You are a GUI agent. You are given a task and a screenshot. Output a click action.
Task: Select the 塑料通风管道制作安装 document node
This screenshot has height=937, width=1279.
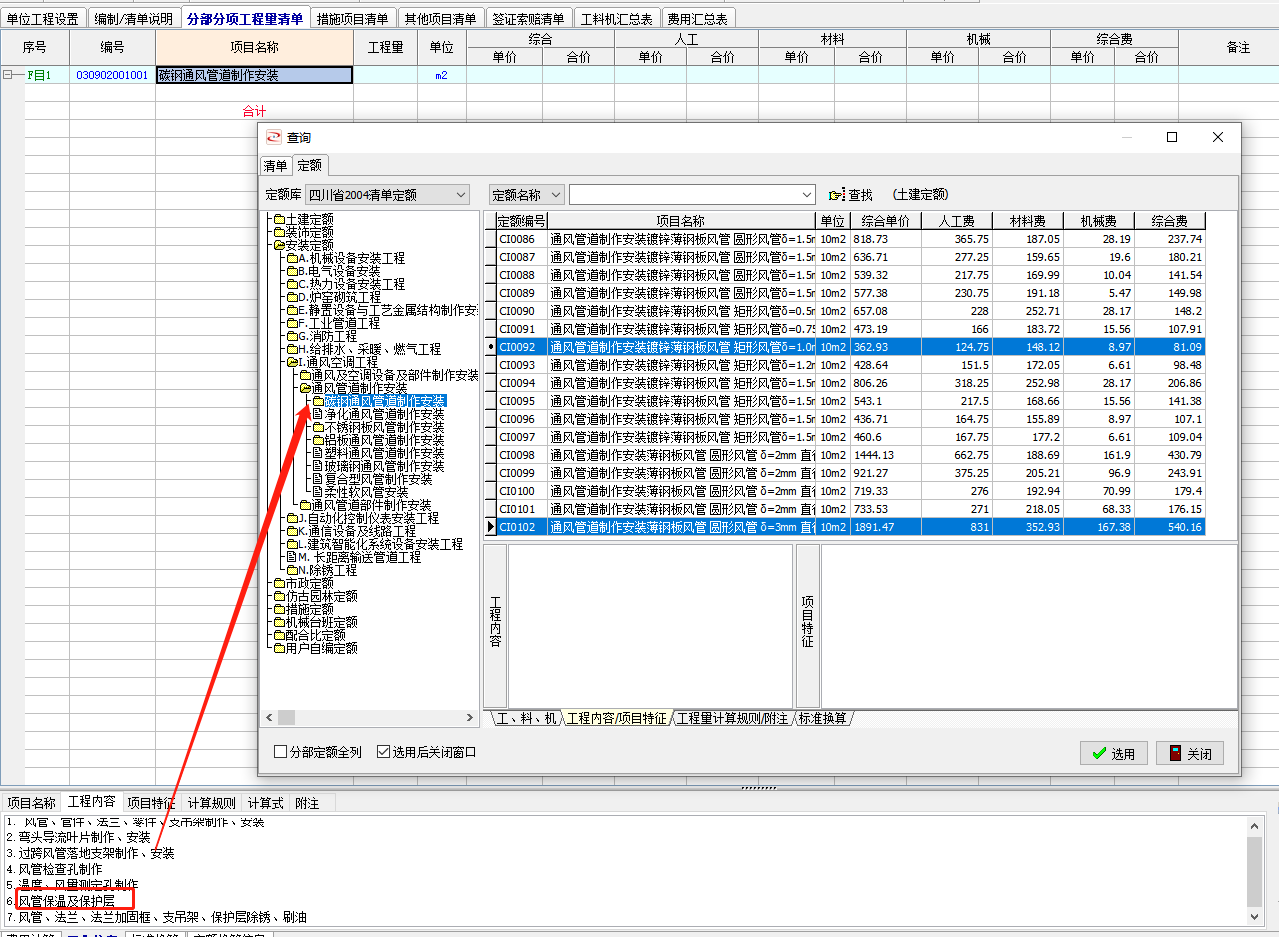(384, 453)
